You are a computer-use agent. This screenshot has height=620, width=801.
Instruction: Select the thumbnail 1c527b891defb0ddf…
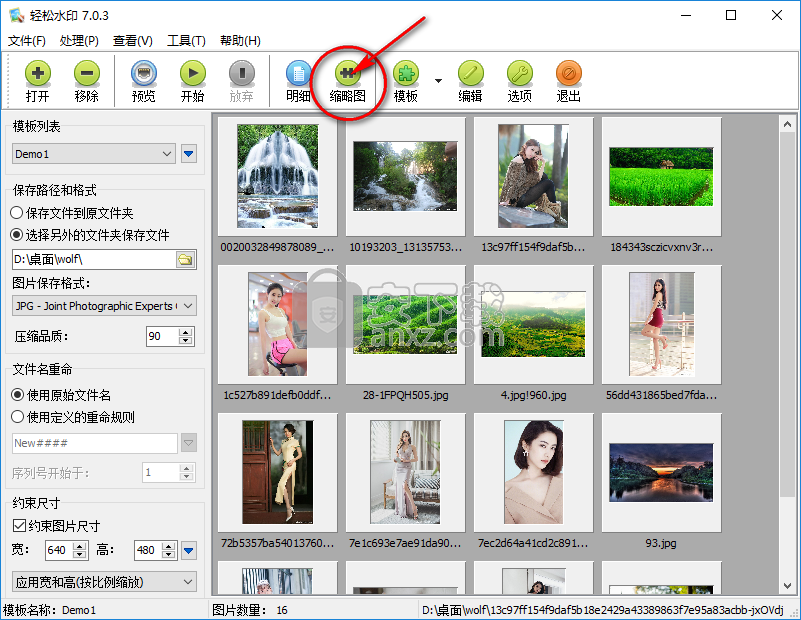click(x=277, y=324)
